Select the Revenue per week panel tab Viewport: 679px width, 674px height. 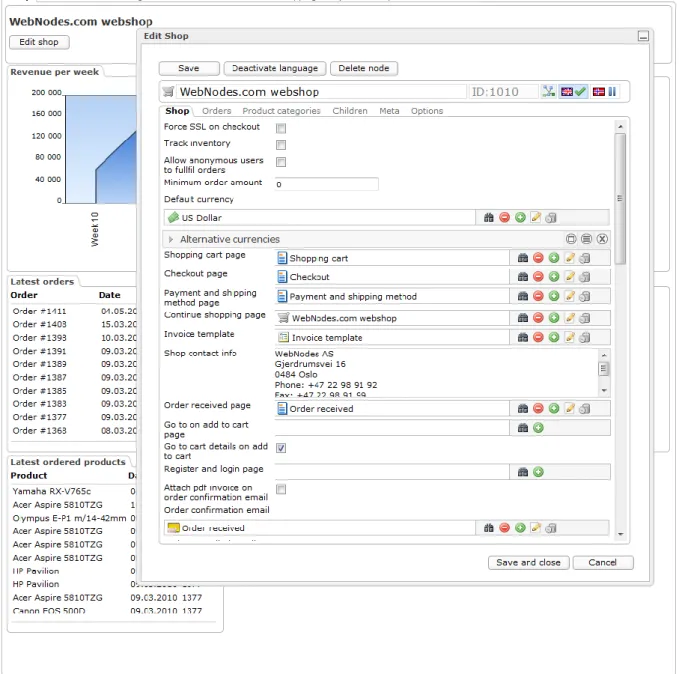click(x=55, y=72)
